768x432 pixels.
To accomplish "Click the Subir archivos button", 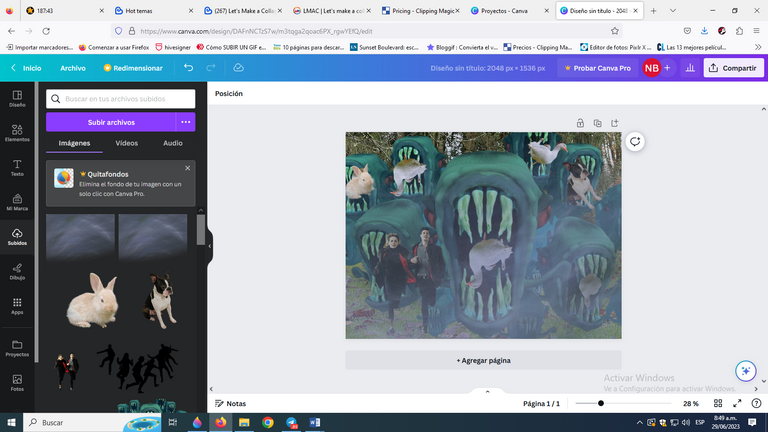I will [111, 122].
